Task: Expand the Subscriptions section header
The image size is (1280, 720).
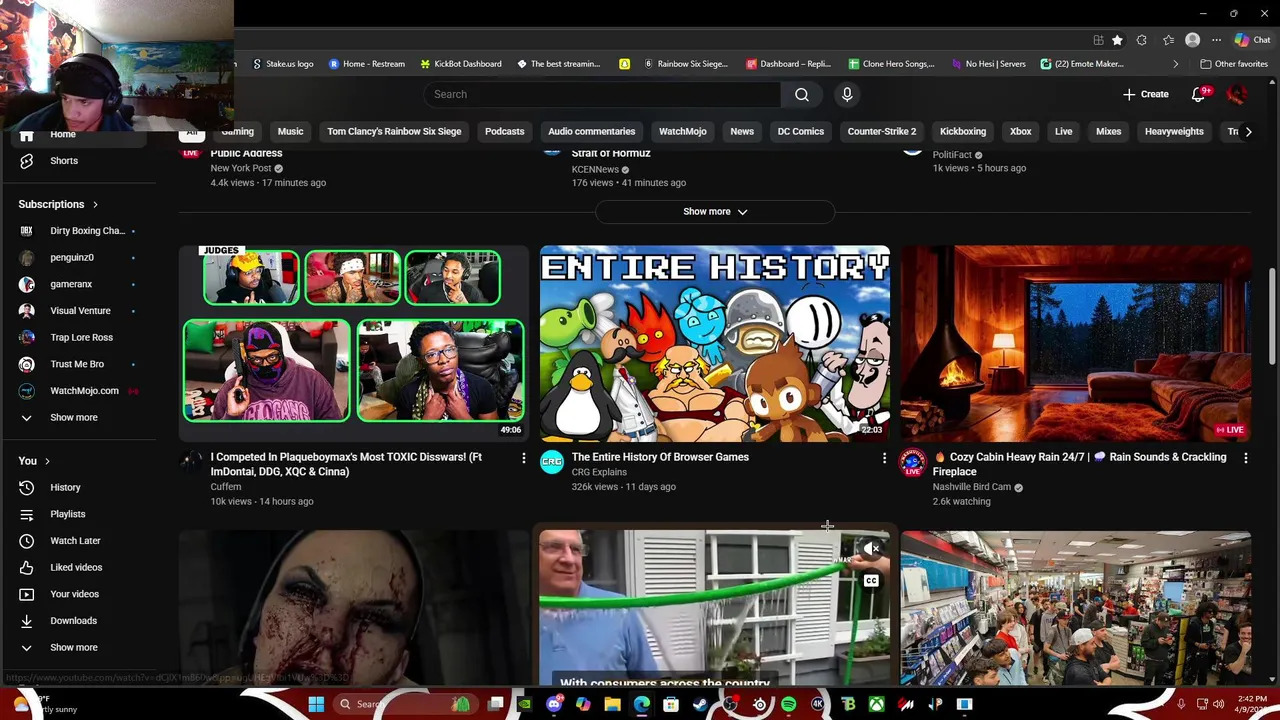Action: tap(58, 204)
